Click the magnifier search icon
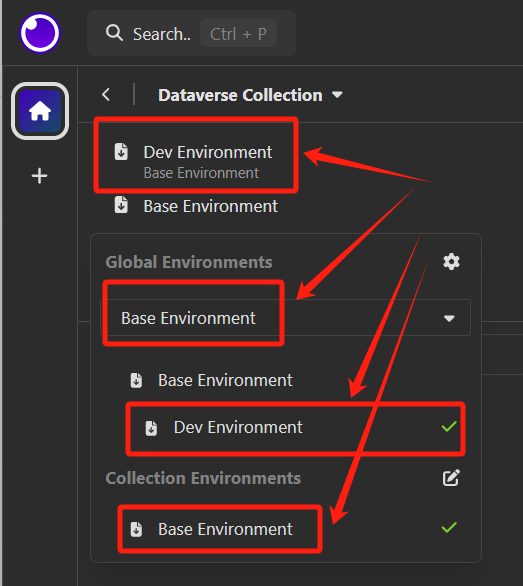The height and width of the screenshot is (586, 523). [x=114, y=33]
